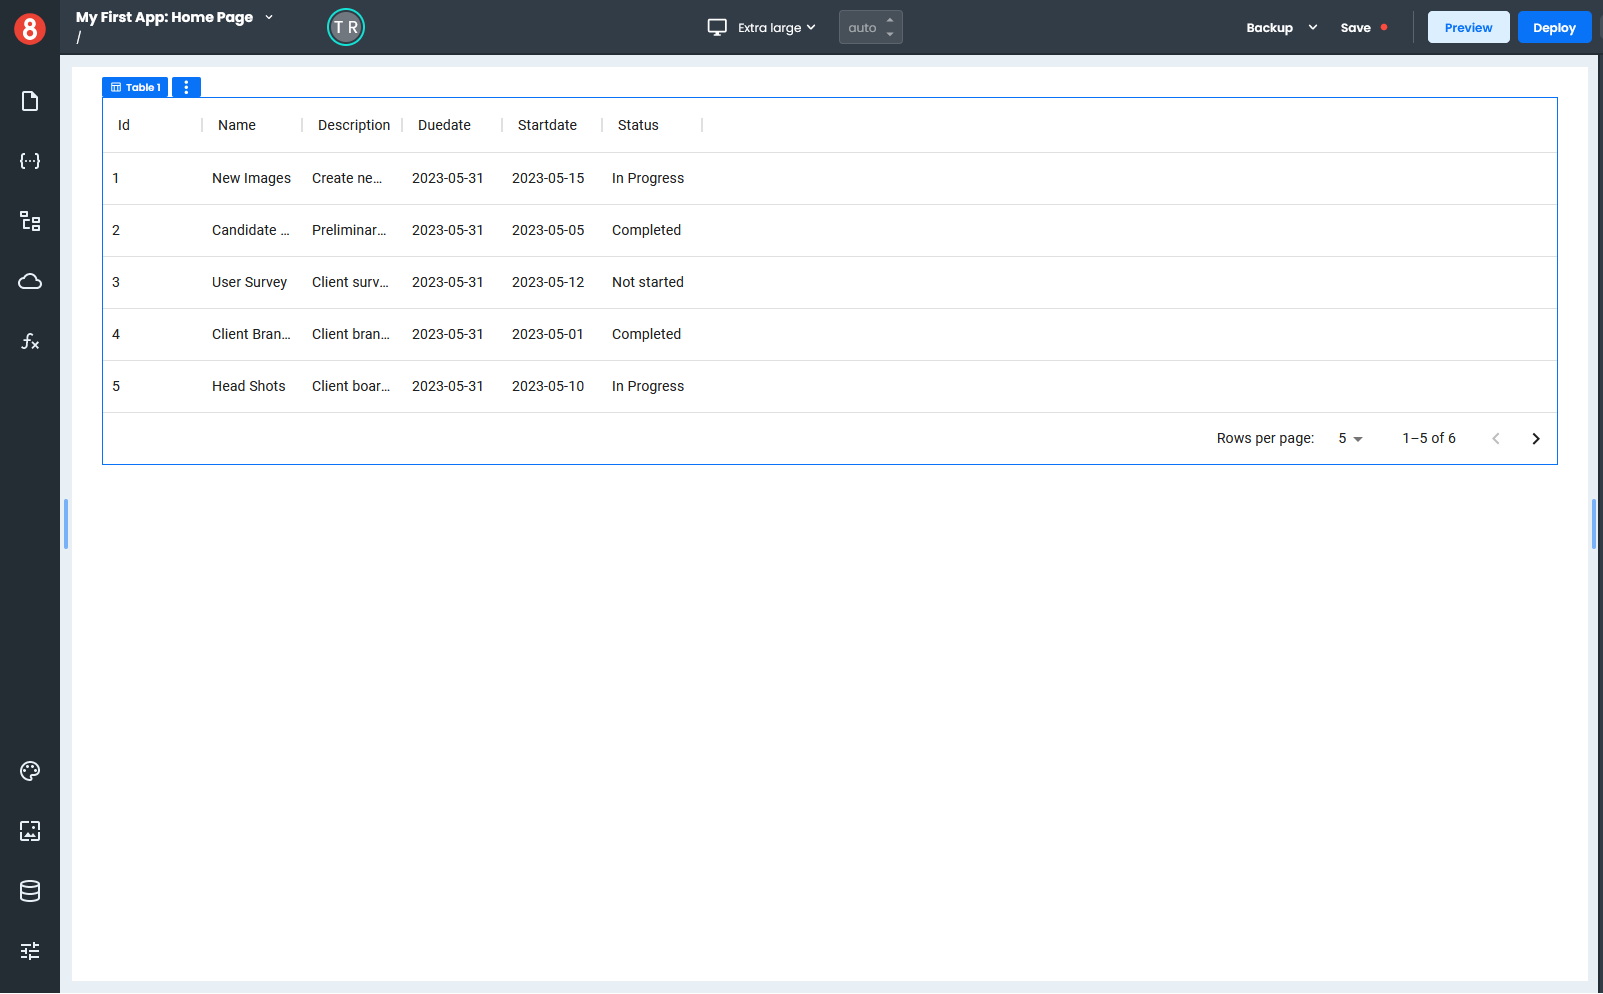Open the functions fx icon

[30, 342]
